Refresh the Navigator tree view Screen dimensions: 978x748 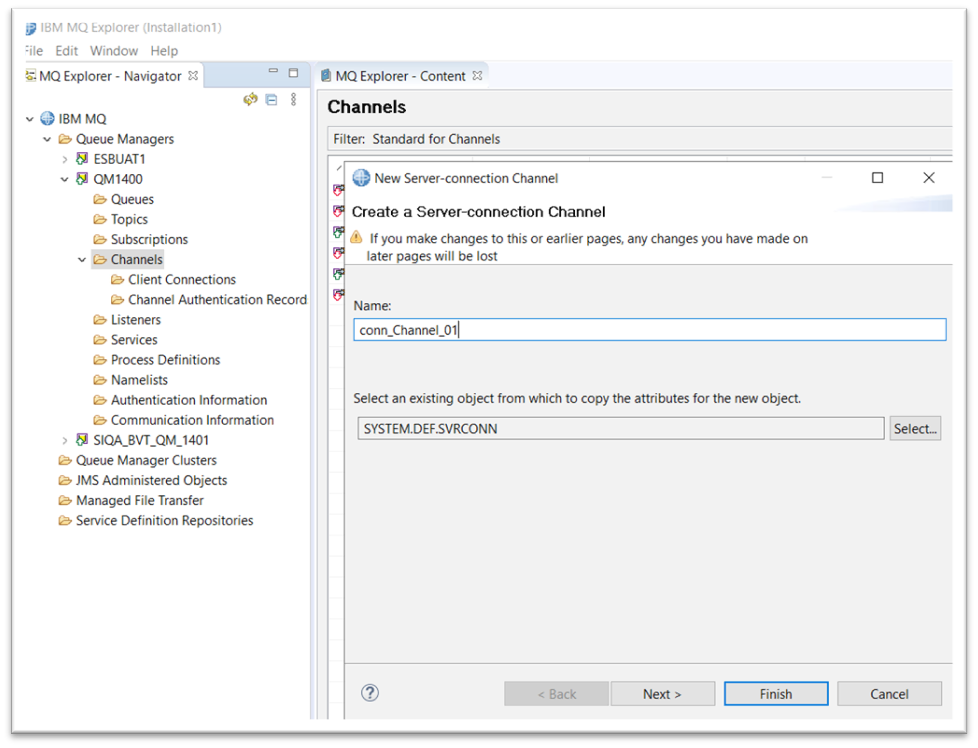click(252, 99)
